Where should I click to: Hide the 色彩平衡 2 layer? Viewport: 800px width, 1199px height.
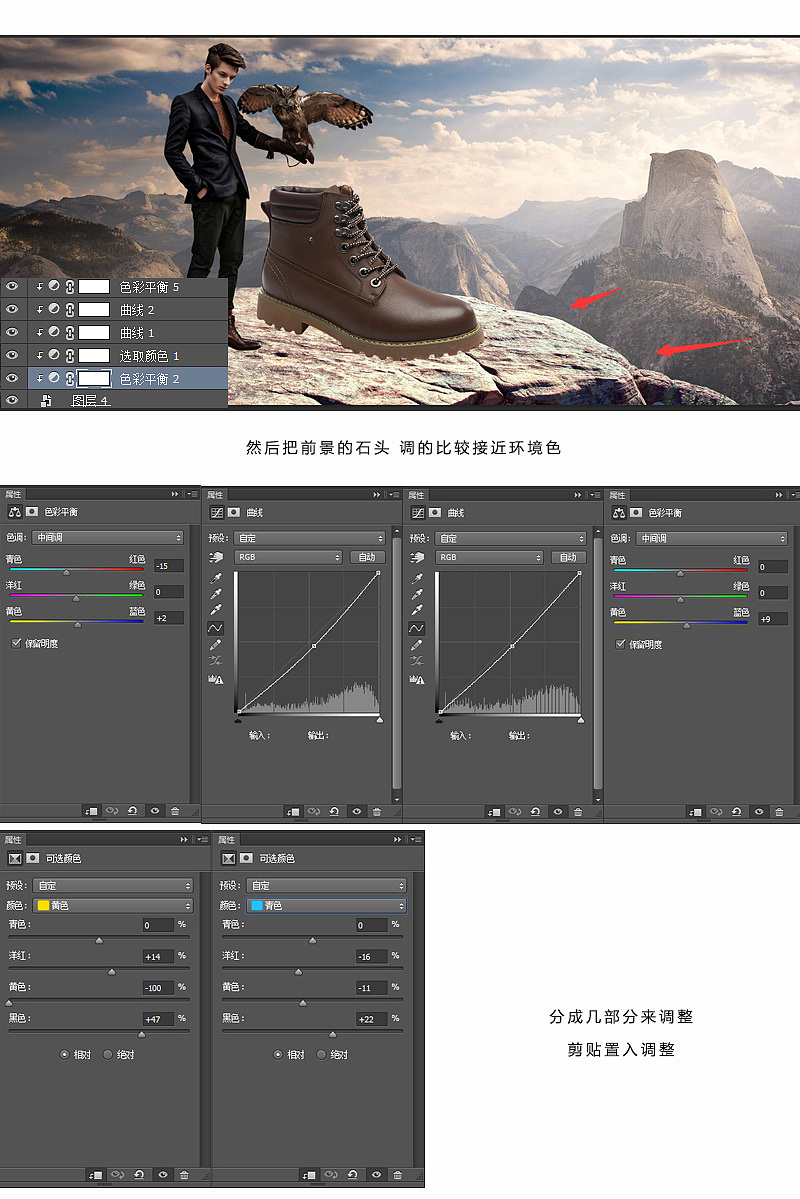point(11,379)
